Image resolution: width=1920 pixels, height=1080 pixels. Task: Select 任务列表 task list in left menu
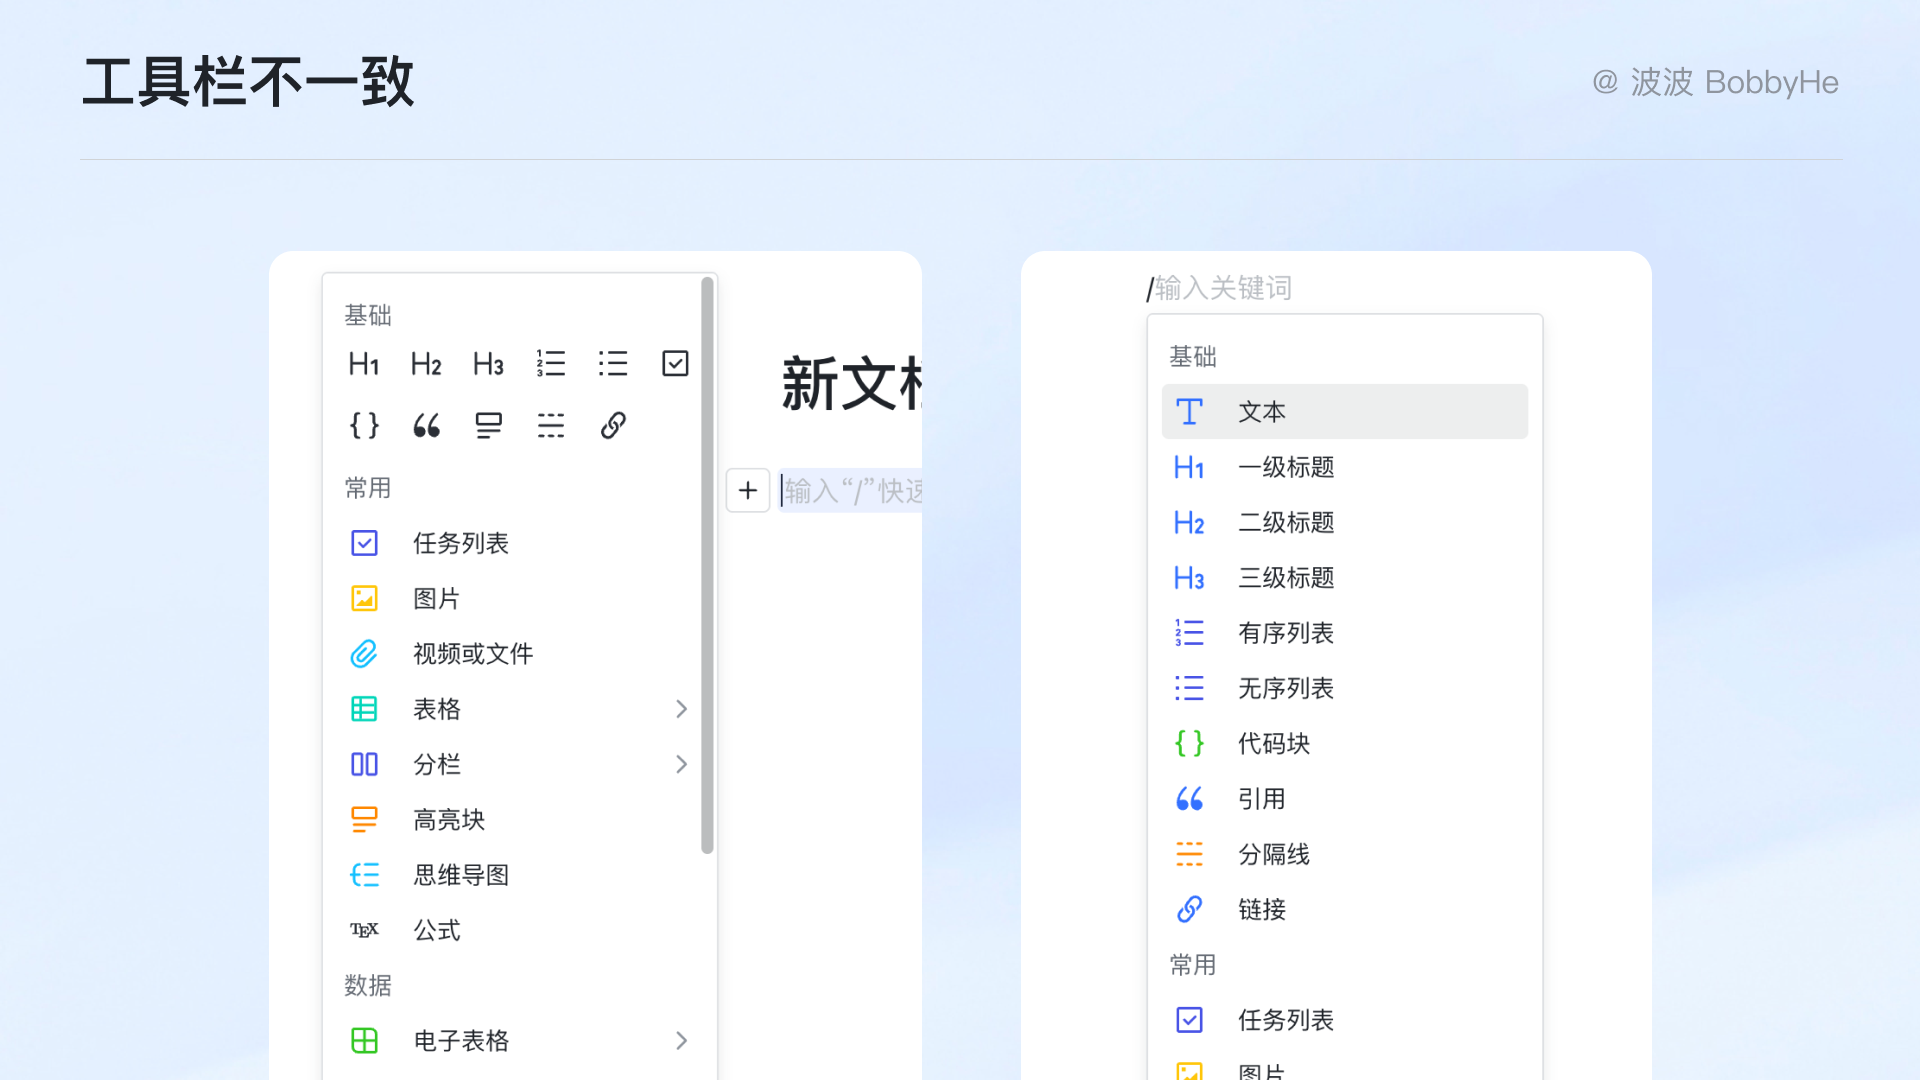coord(460,543)
